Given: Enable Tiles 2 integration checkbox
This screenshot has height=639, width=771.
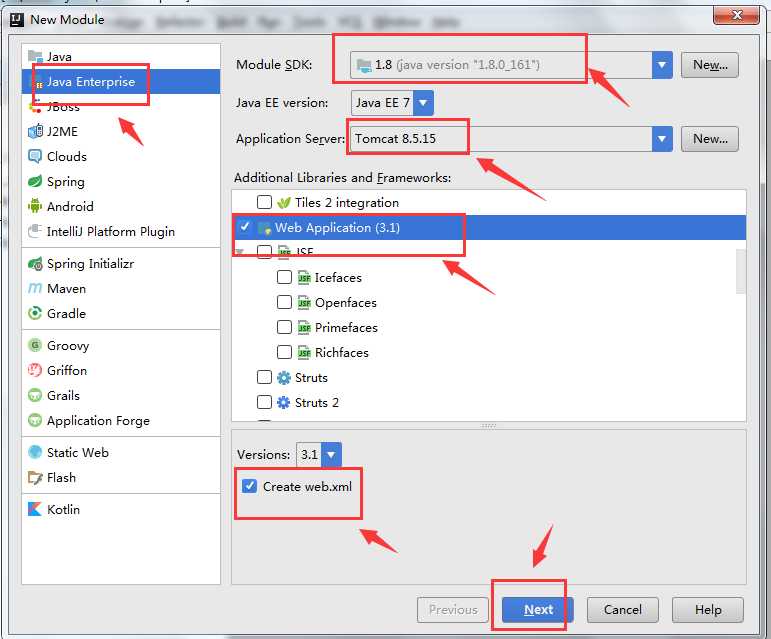Looking at the screenshot, I should click(x=264, y=202).
